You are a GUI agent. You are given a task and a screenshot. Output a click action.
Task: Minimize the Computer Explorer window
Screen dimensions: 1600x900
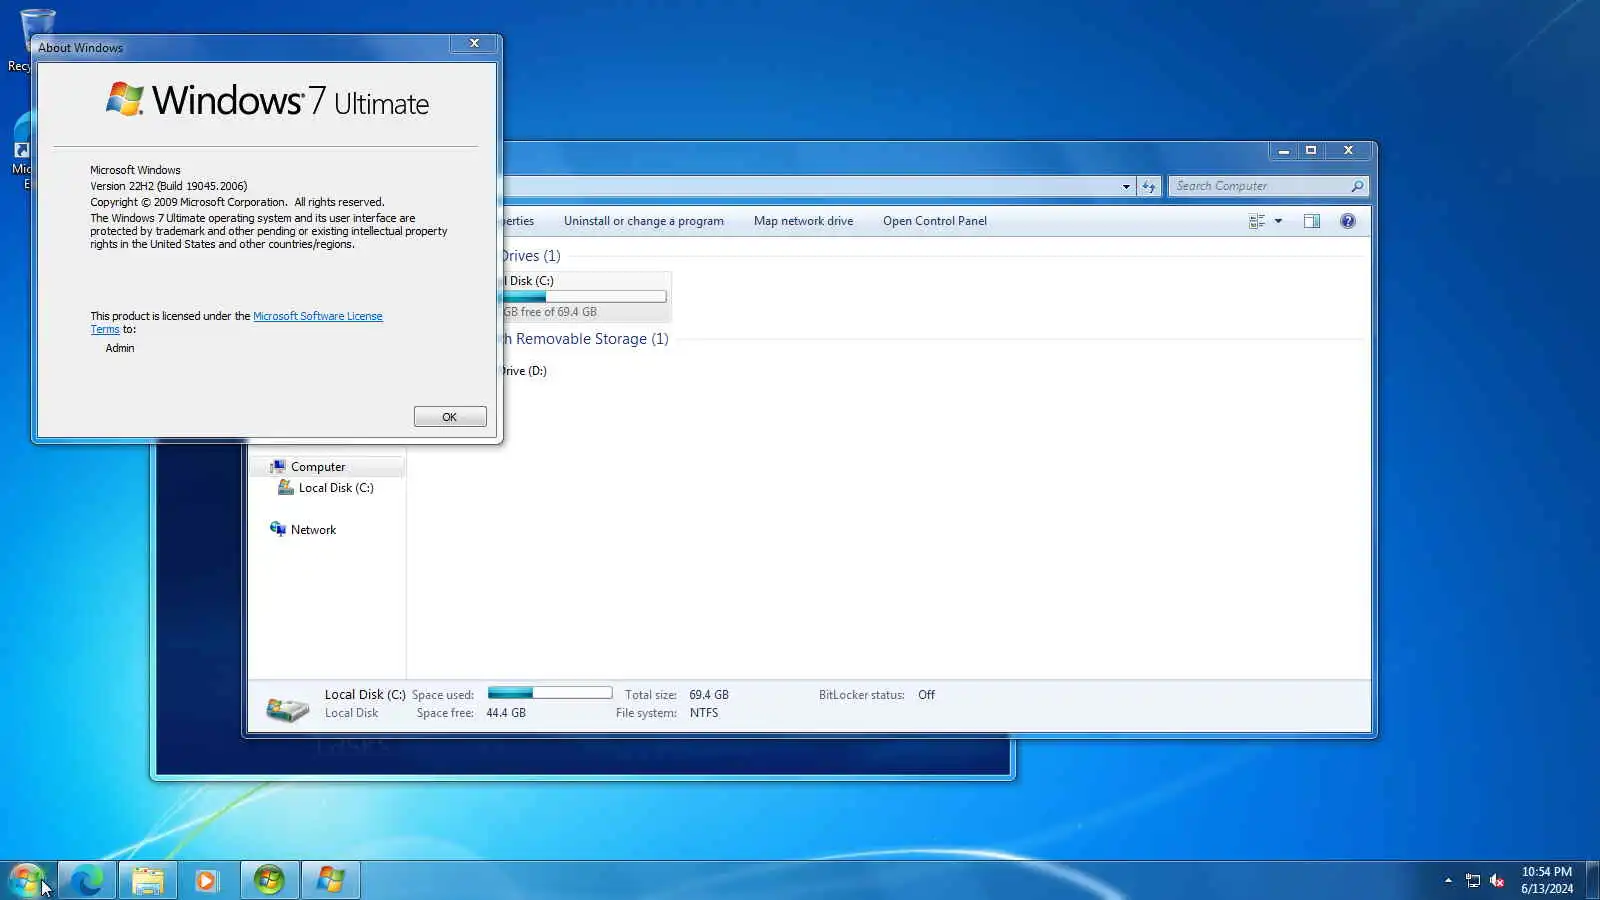click(x=1284, y=151)
